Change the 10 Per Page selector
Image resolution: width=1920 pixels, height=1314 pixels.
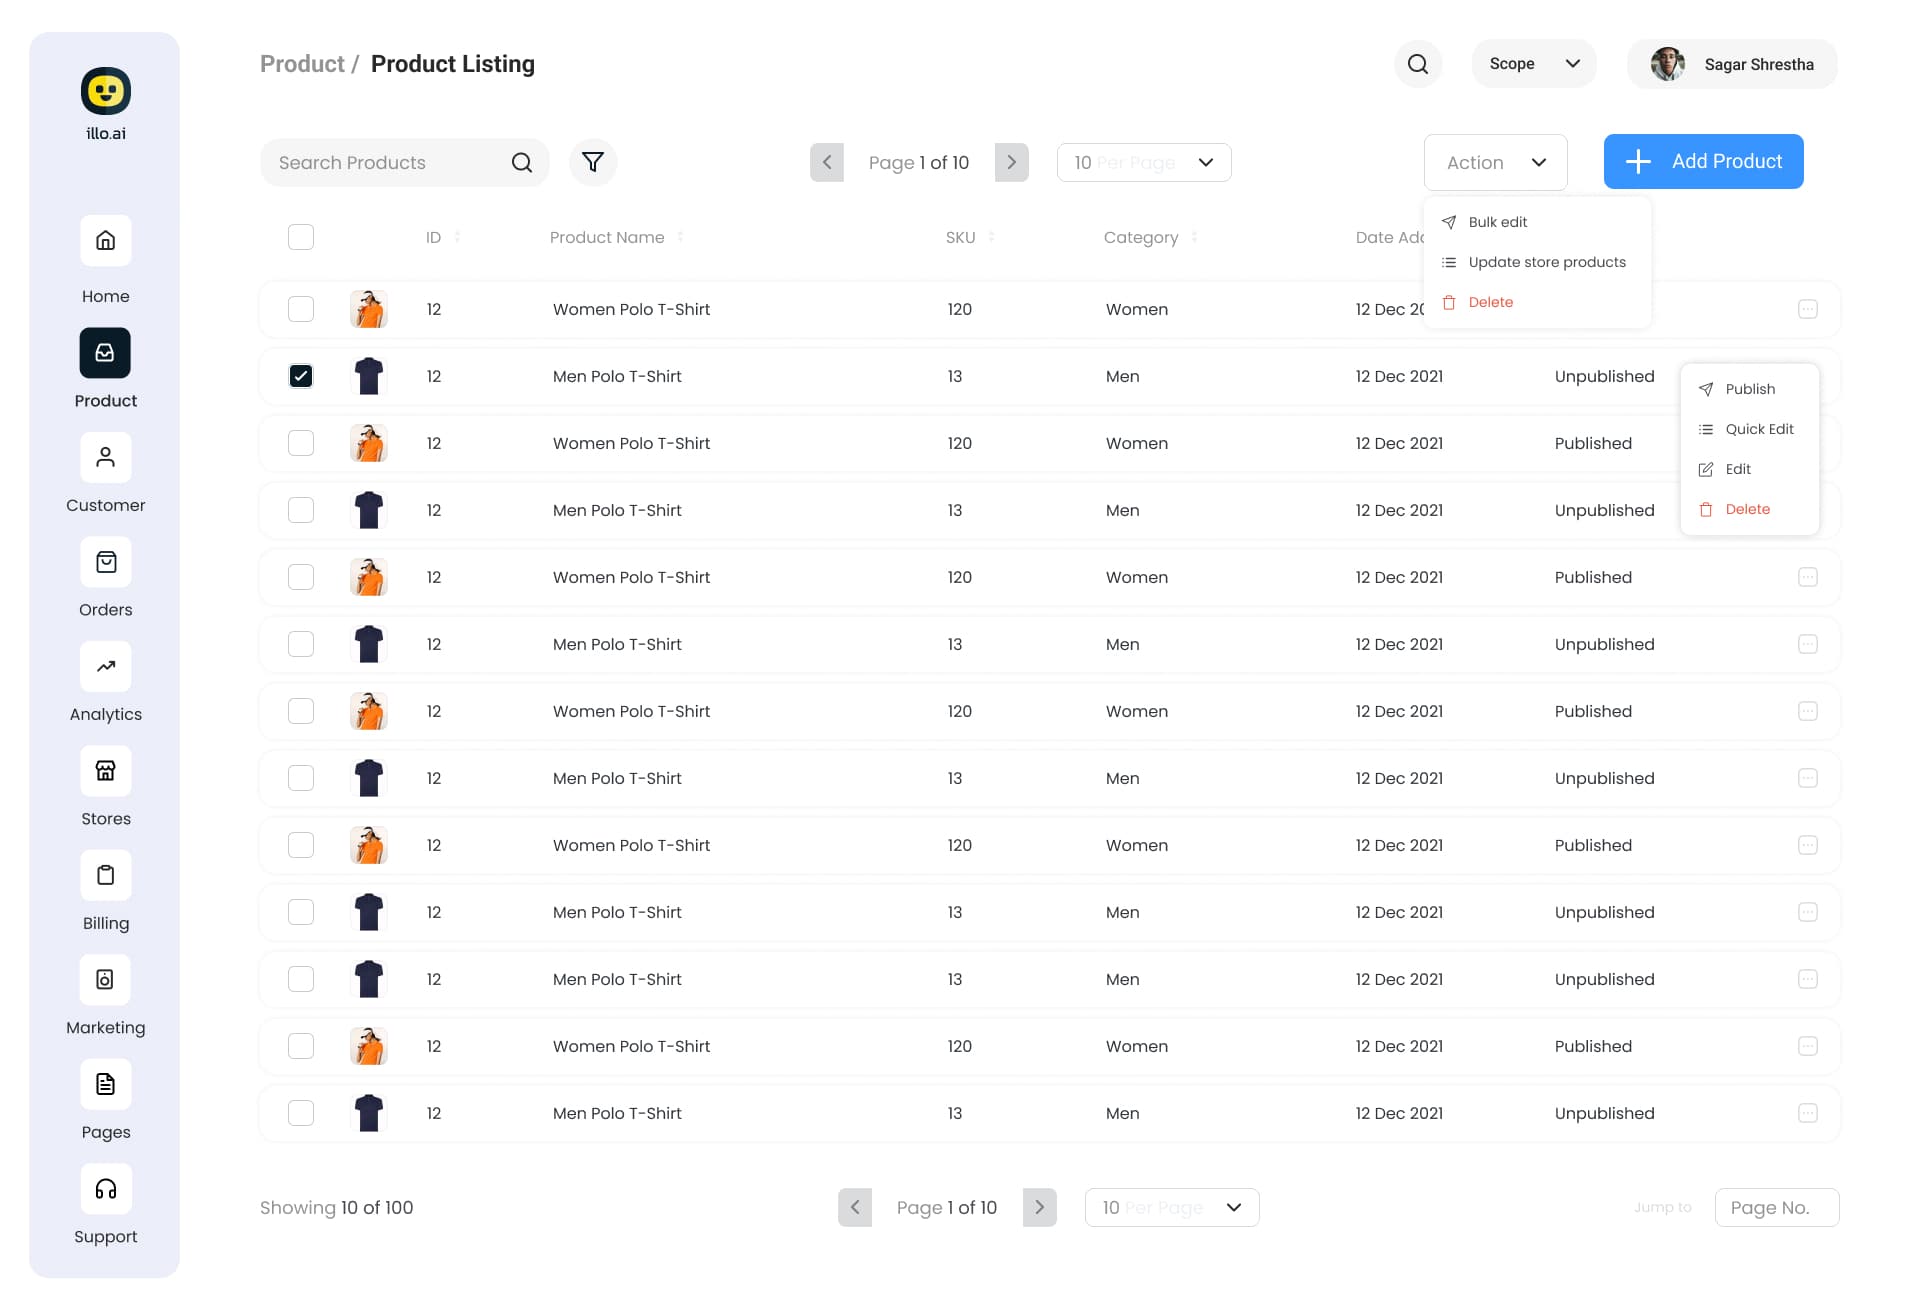click(1143, 162)
